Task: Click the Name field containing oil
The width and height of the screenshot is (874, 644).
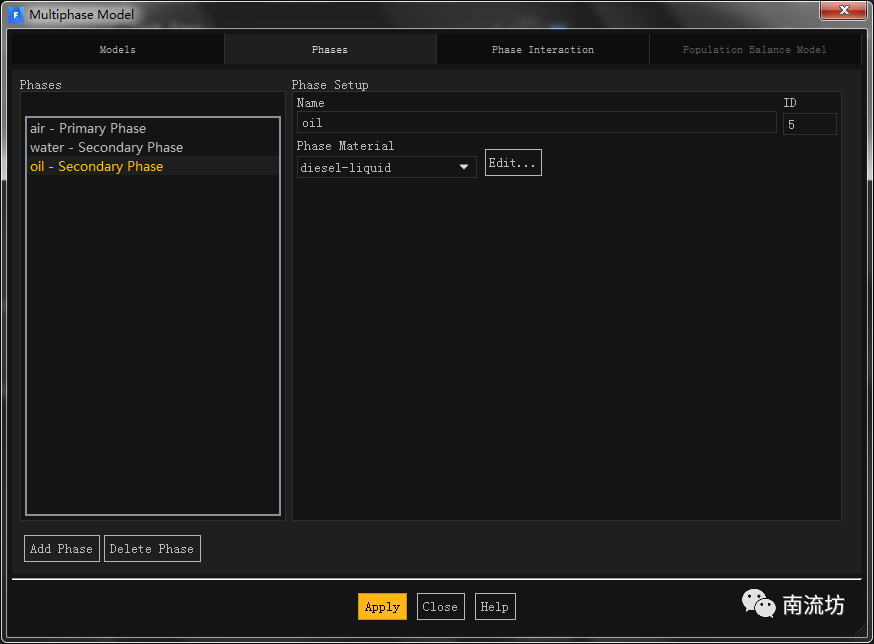Action: coord(536,124)
